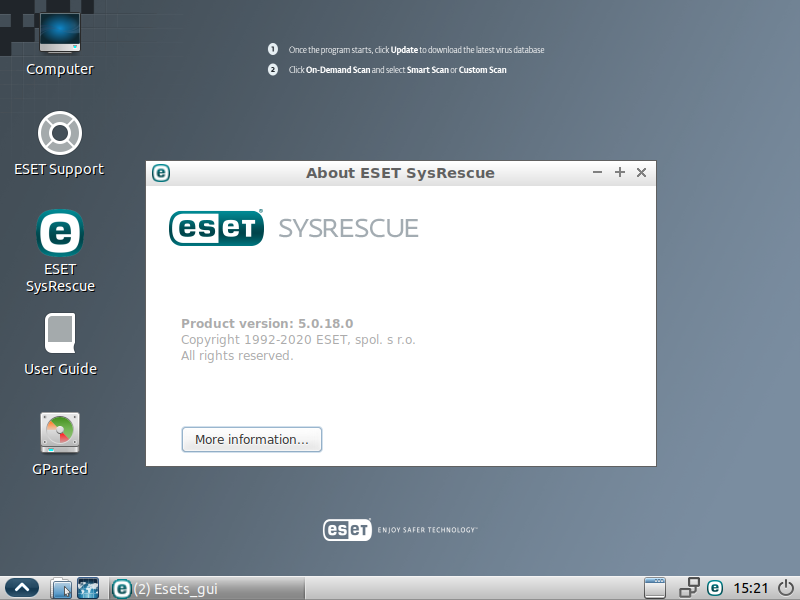Click the 15:21 clock in the taskbar
This screenshot has width=800, height=600.
point(751,588)
